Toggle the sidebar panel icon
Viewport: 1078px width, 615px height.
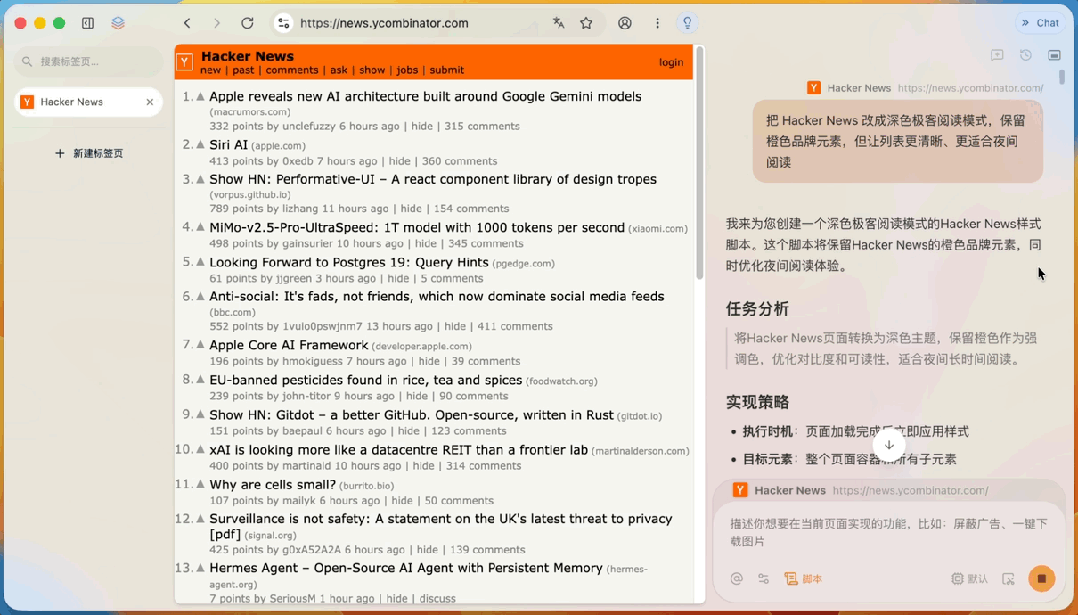pos(88,23)
